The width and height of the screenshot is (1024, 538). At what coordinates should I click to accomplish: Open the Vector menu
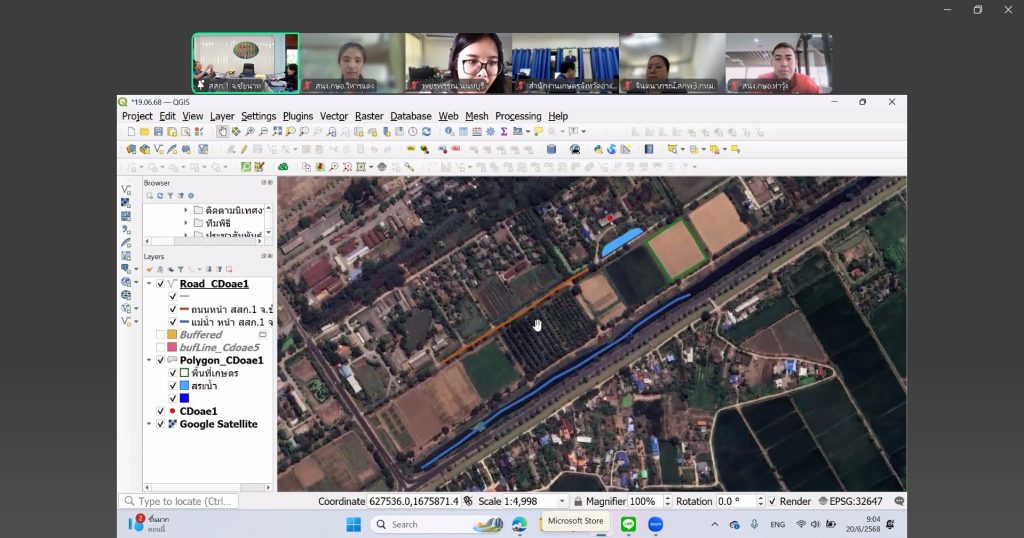(334, 116)
